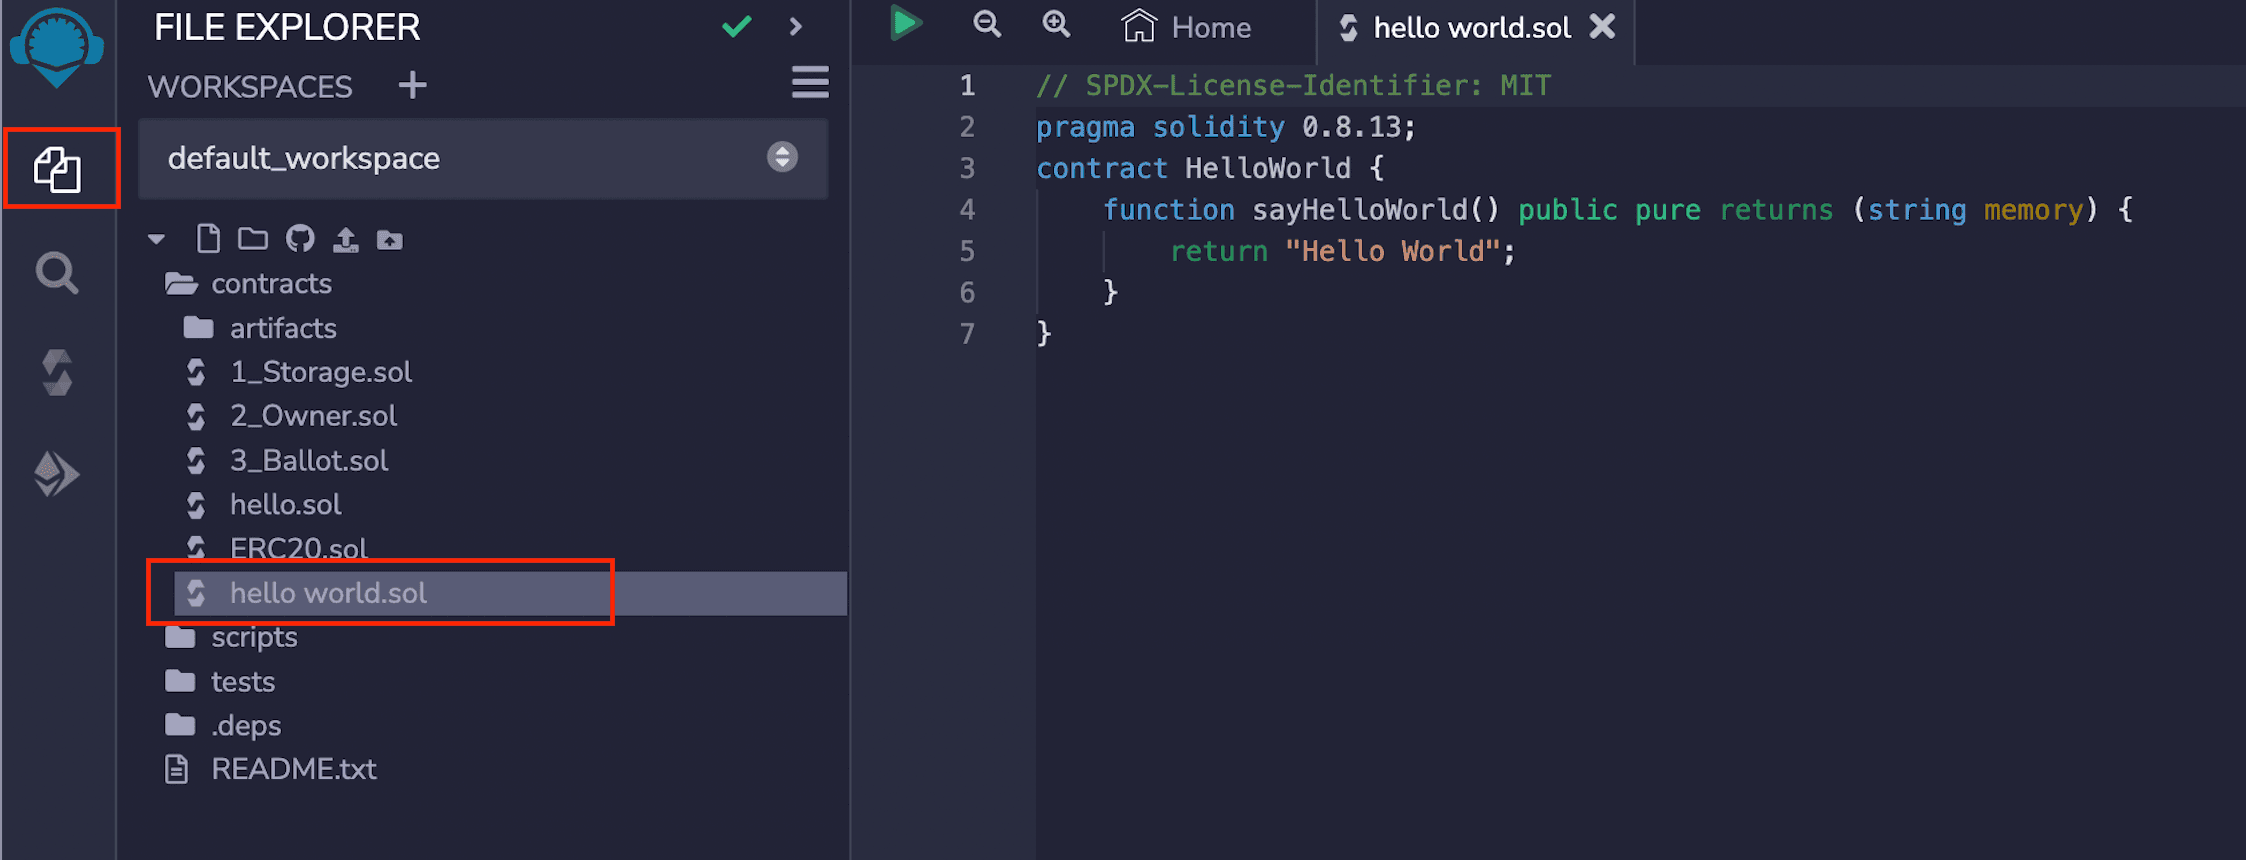Click the Remix logo icon
The image size is (2246, 860).
(57, 47)
